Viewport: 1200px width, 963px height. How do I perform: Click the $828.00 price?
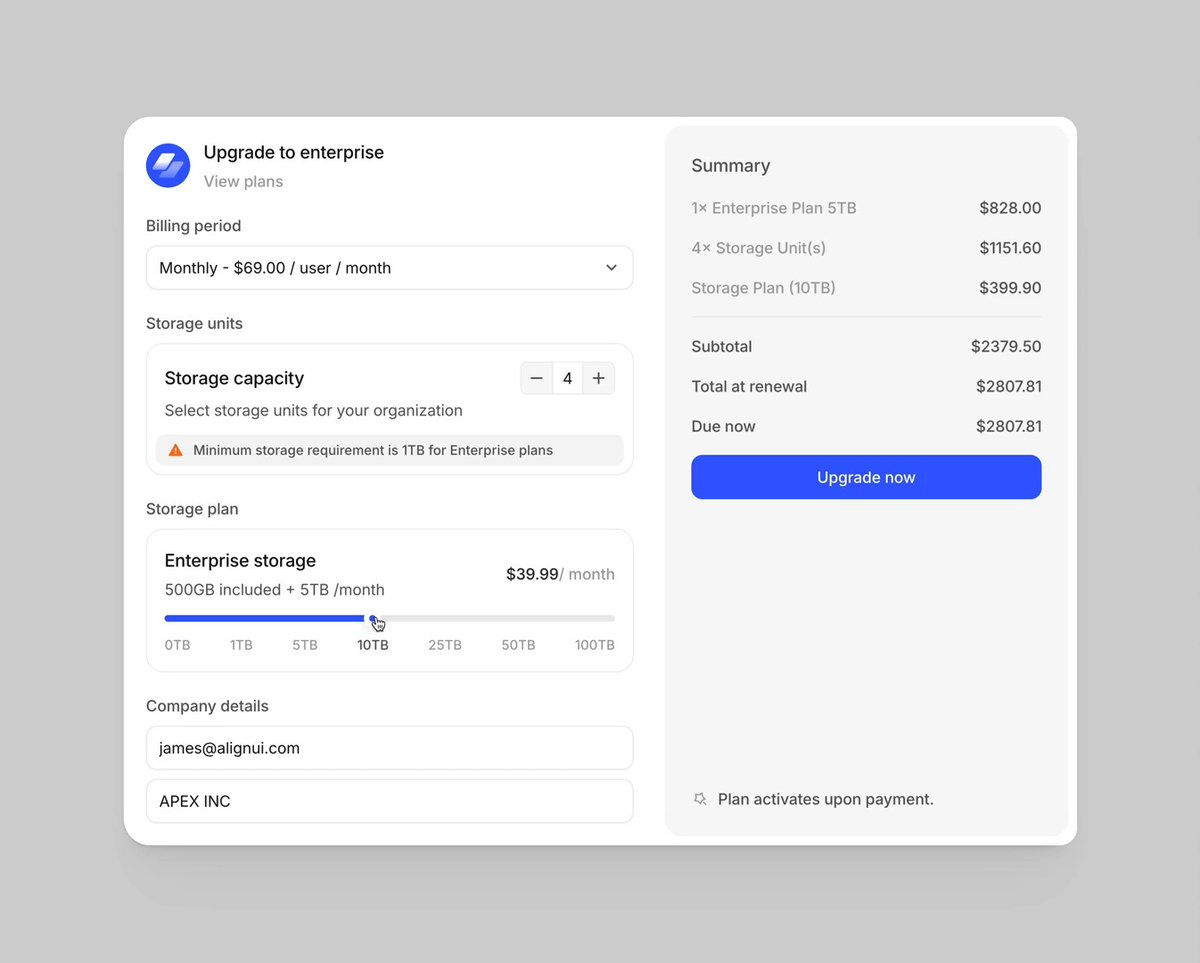pyautogui.click(x=1010, y=208)
